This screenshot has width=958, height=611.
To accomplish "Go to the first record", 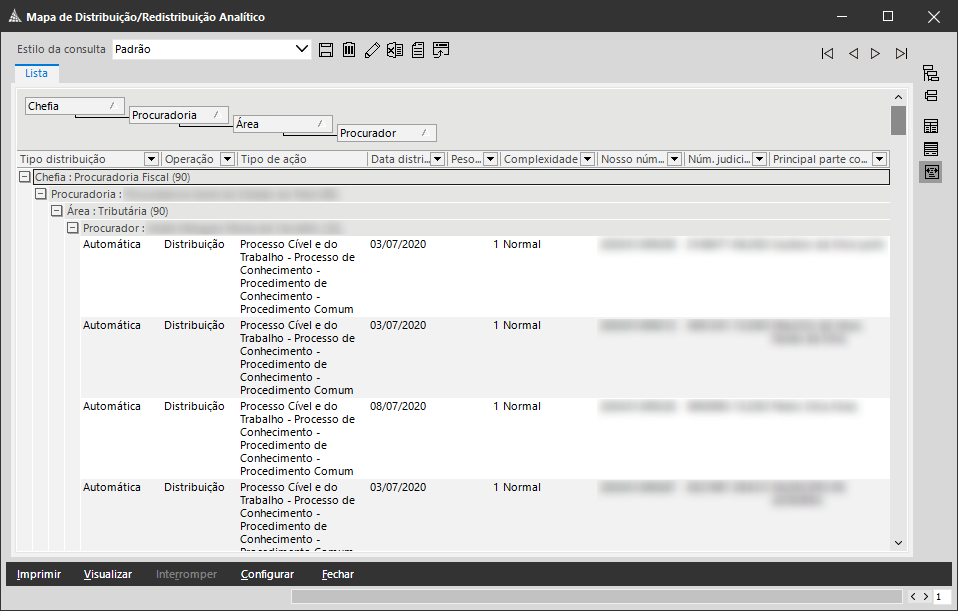I will click(827, 54).
